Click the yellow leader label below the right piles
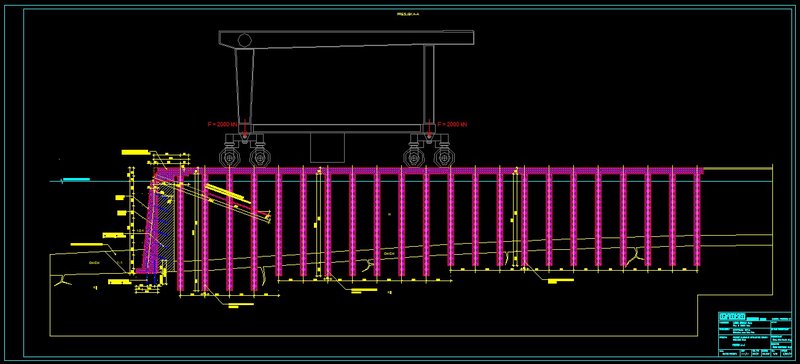Screen dimensions: 800x364 [x=560, y=280]
